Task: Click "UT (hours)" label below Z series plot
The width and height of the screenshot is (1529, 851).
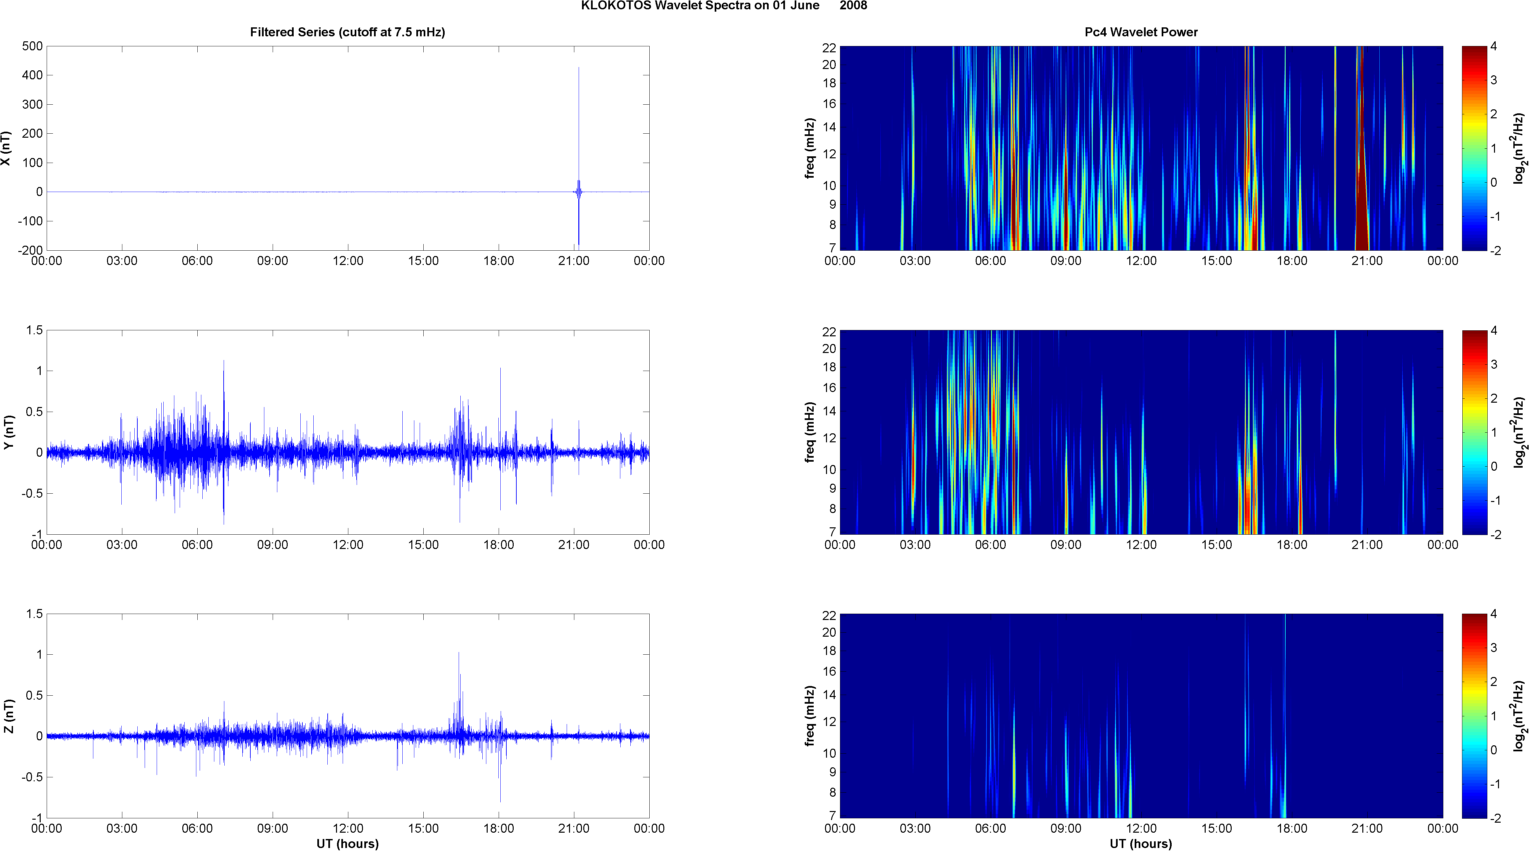Action: tap(347, 843)
